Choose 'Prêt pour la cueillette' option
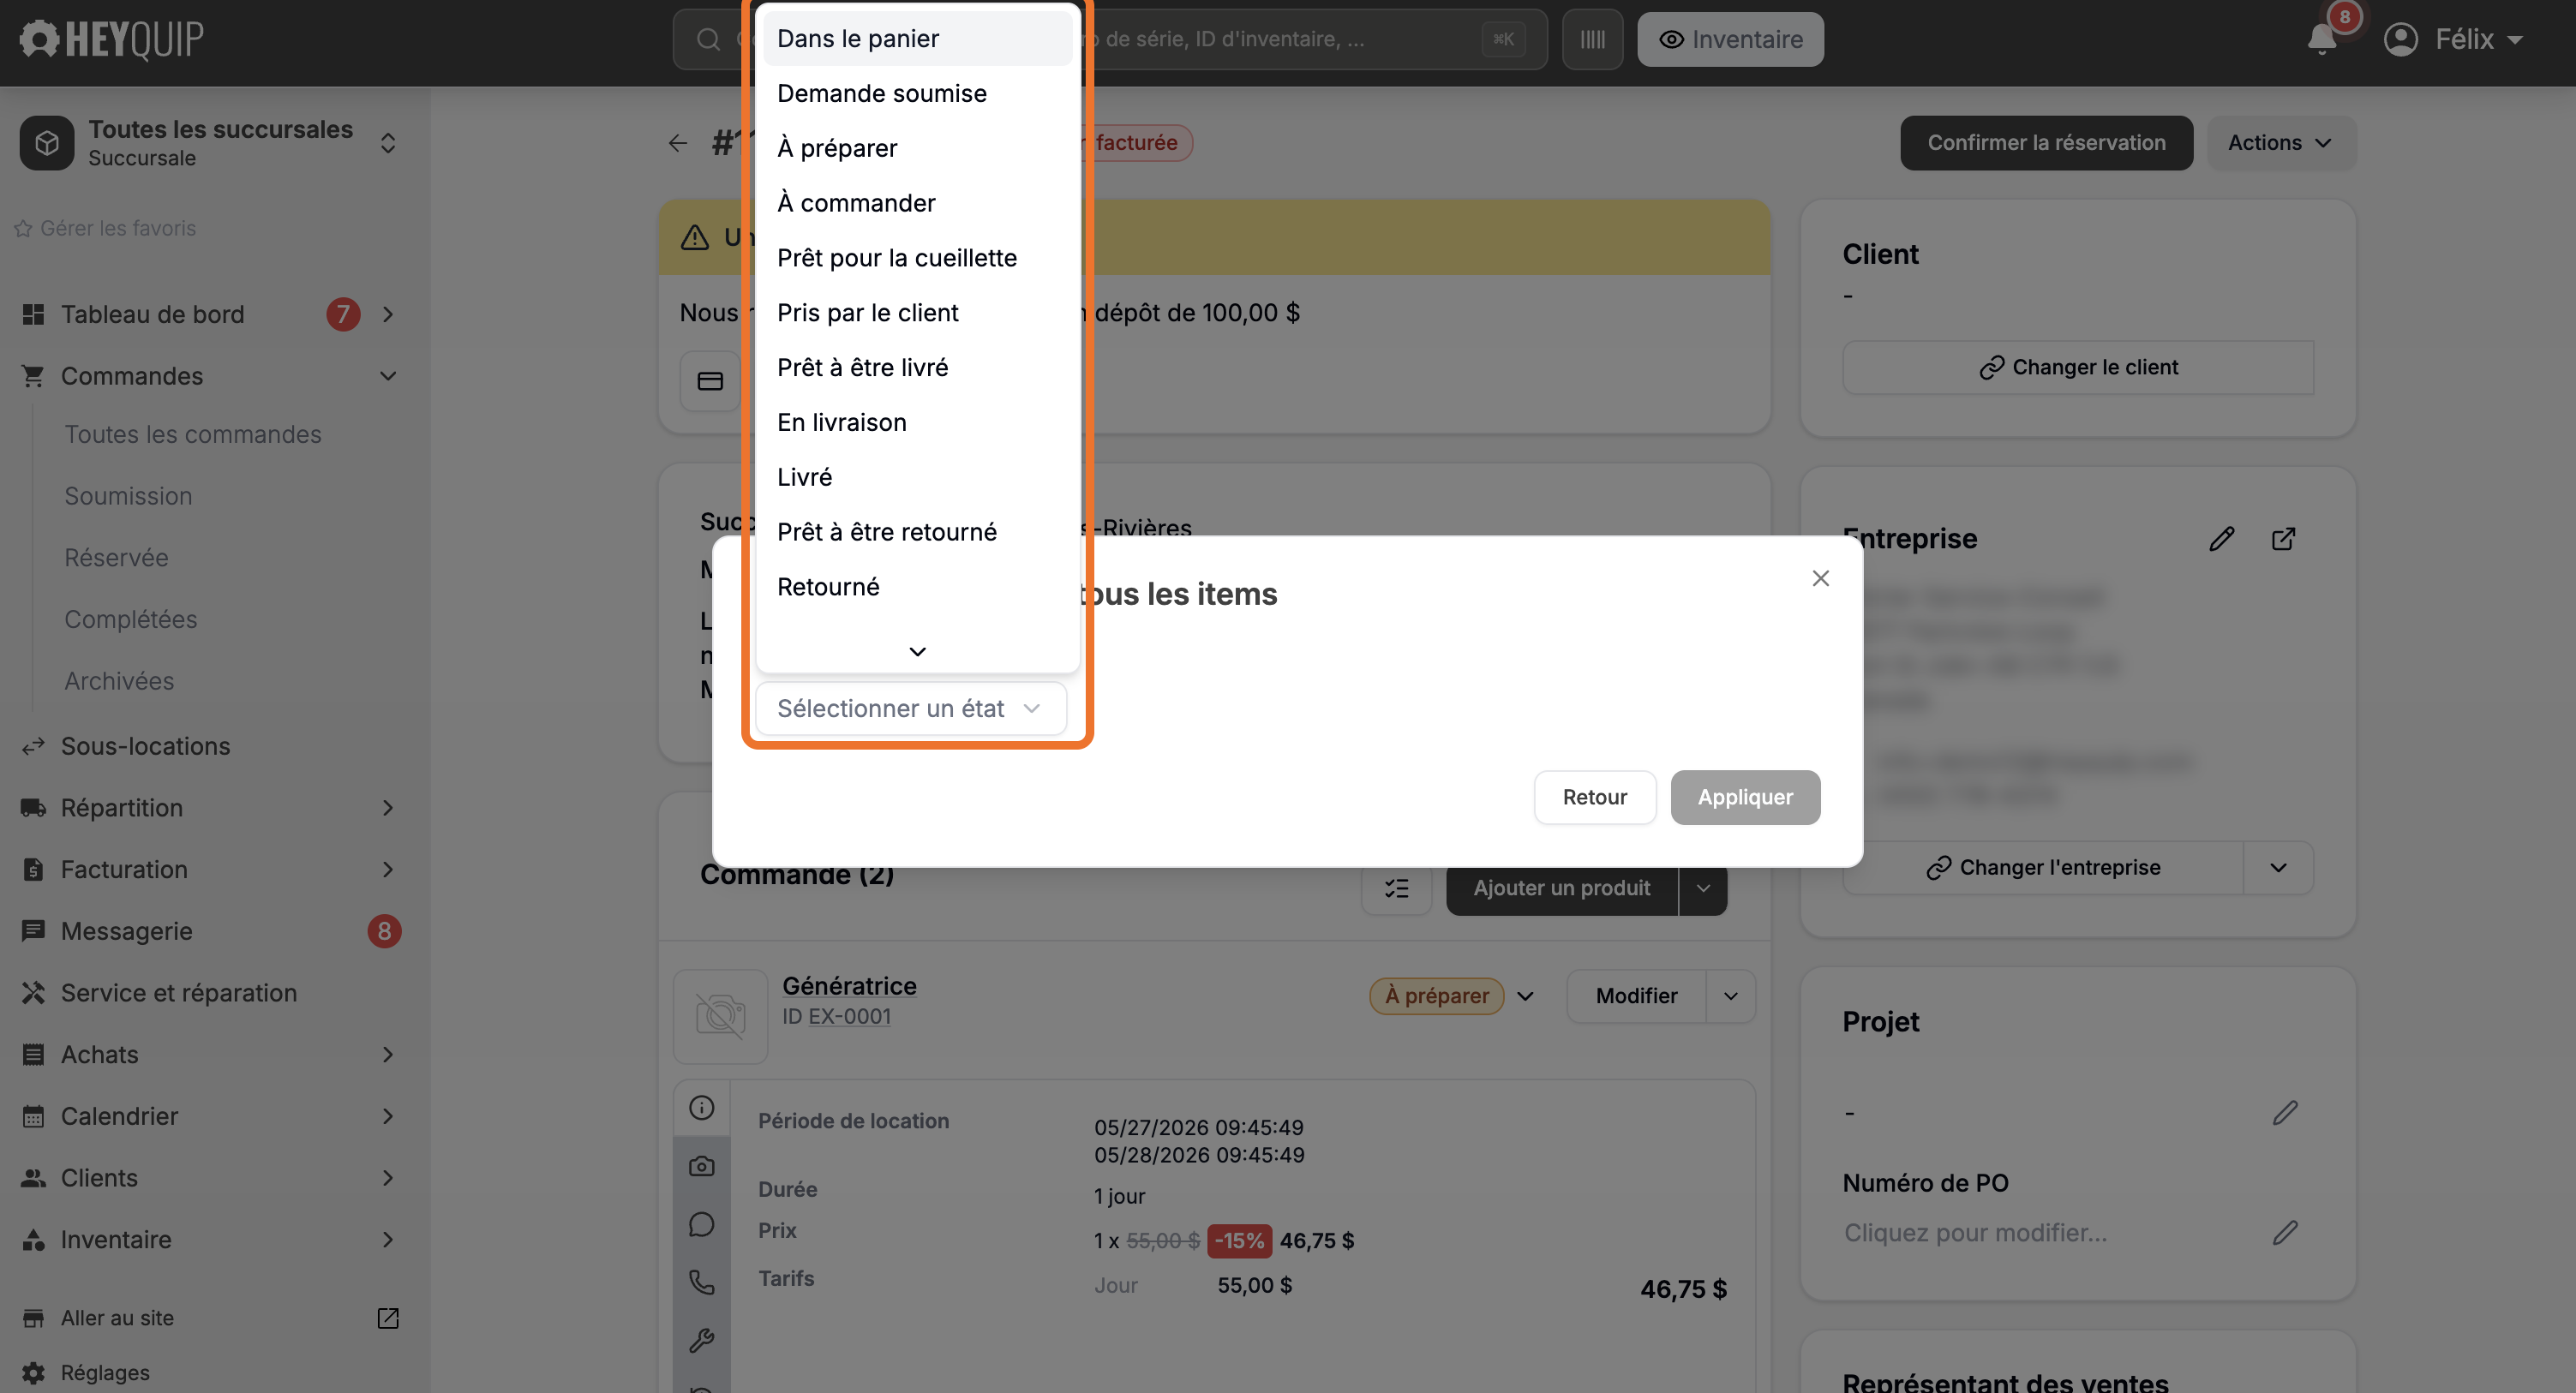Screen dimensions: 2576x1393 tap(916, 258)
